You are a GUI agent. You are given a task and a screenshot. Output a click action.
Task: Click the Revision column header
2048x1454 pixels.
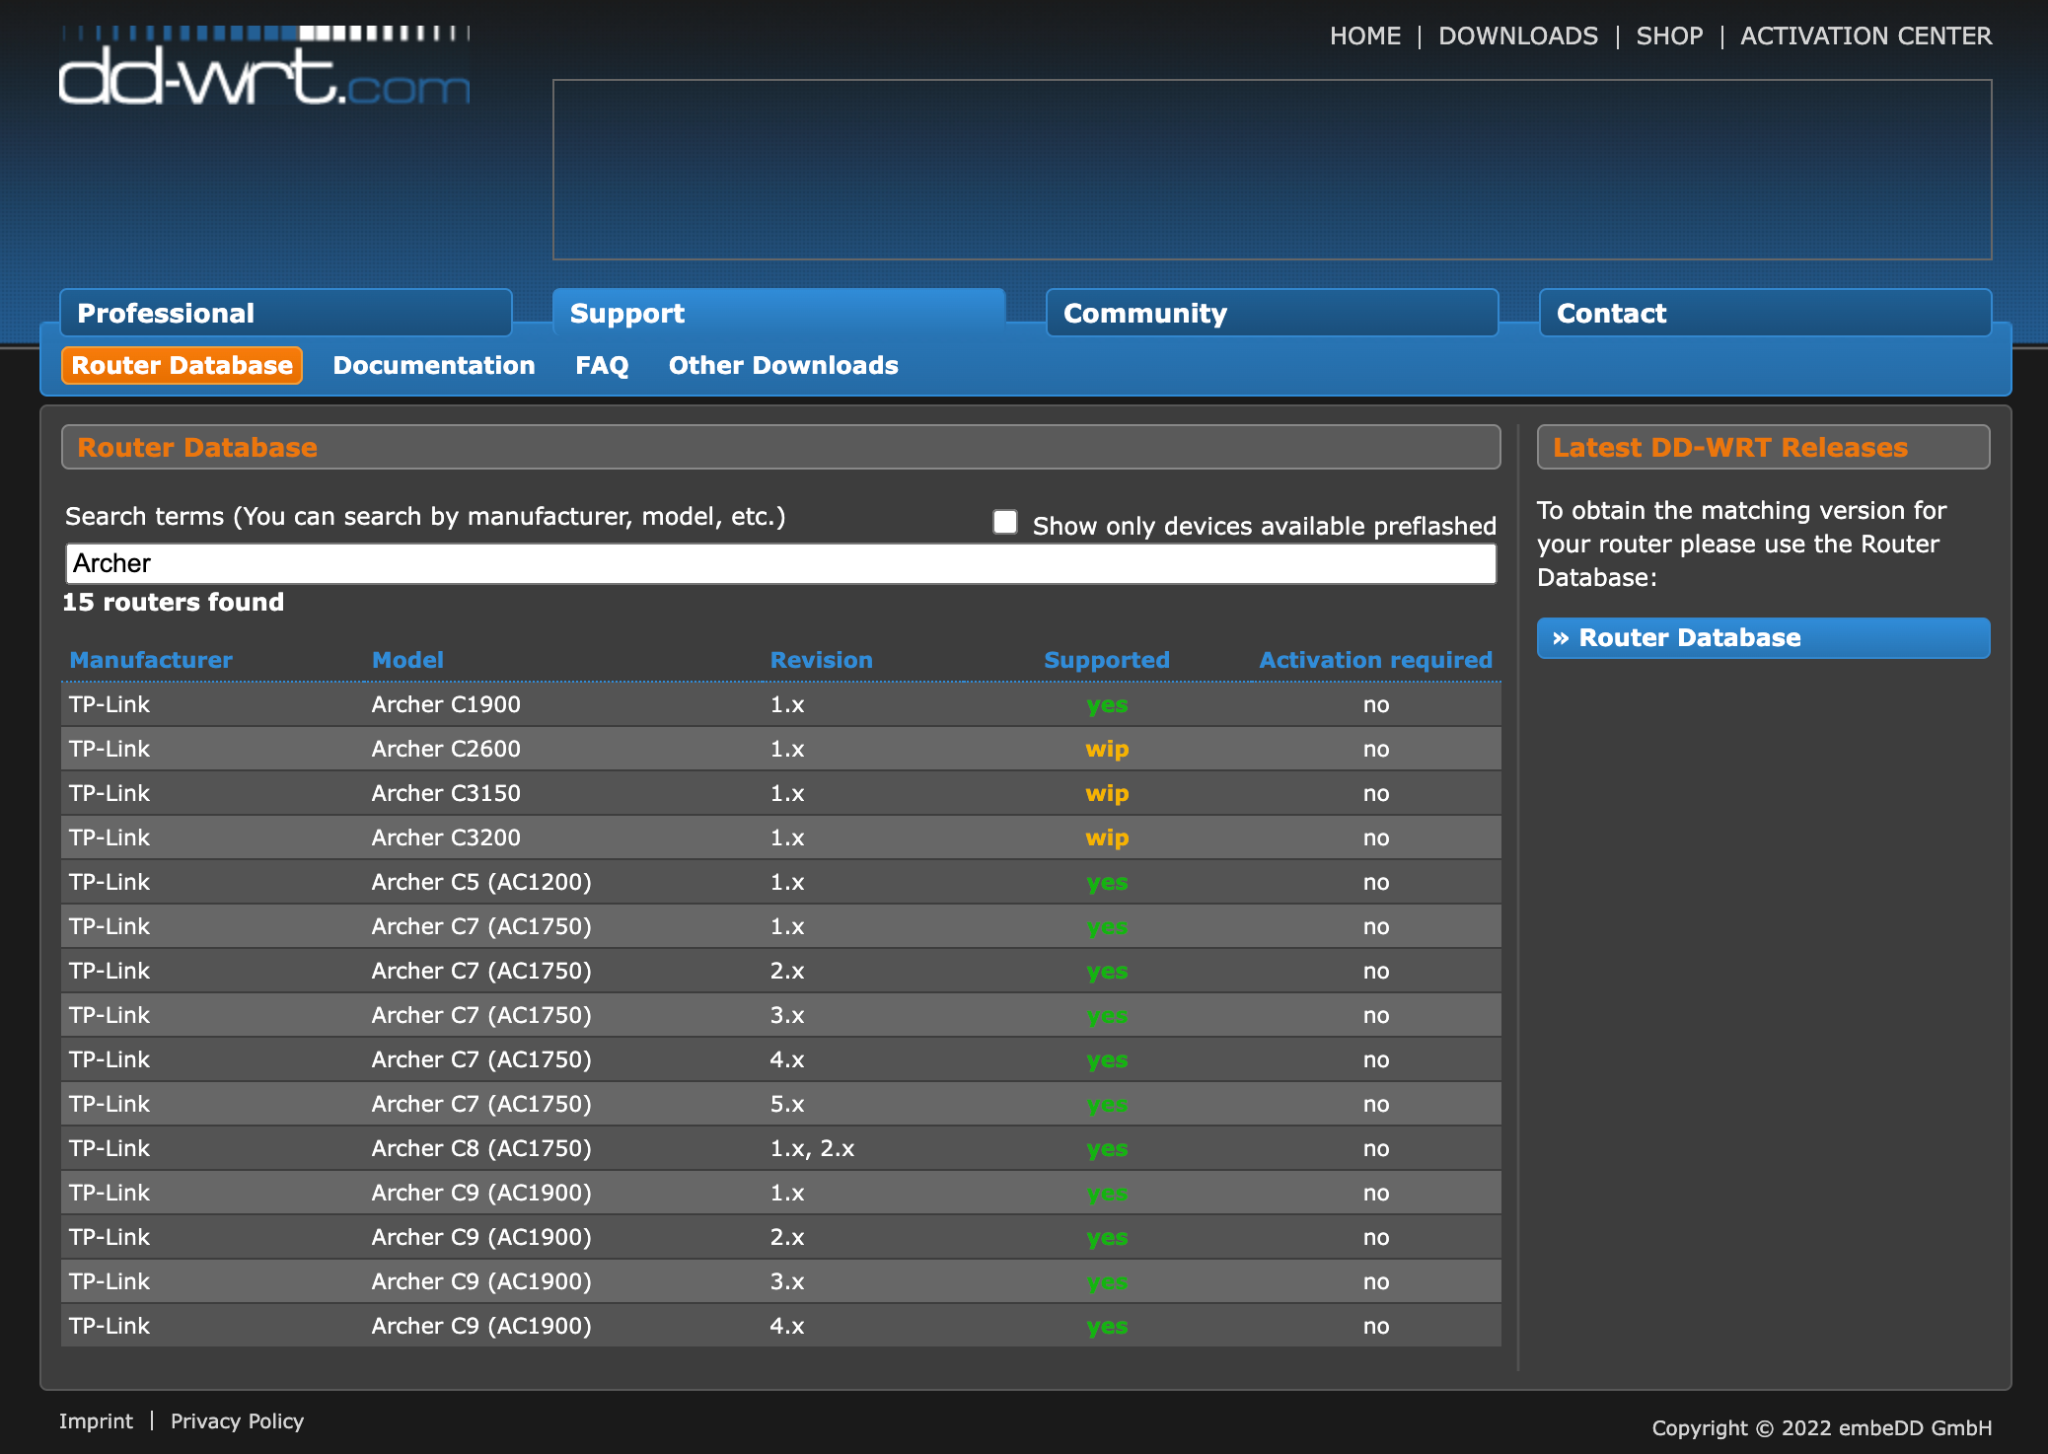pos(821,660)
